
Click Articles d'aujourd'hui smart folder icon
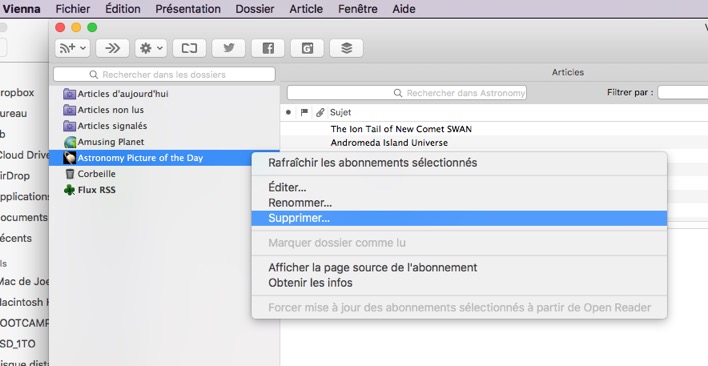[x=70, y=94]
